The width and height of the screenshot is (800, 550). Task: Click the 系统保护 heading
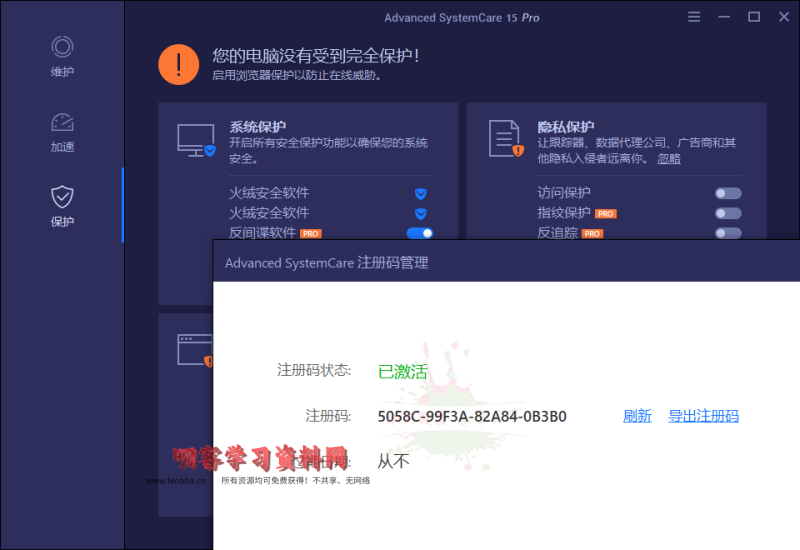(x=258, y=127)
